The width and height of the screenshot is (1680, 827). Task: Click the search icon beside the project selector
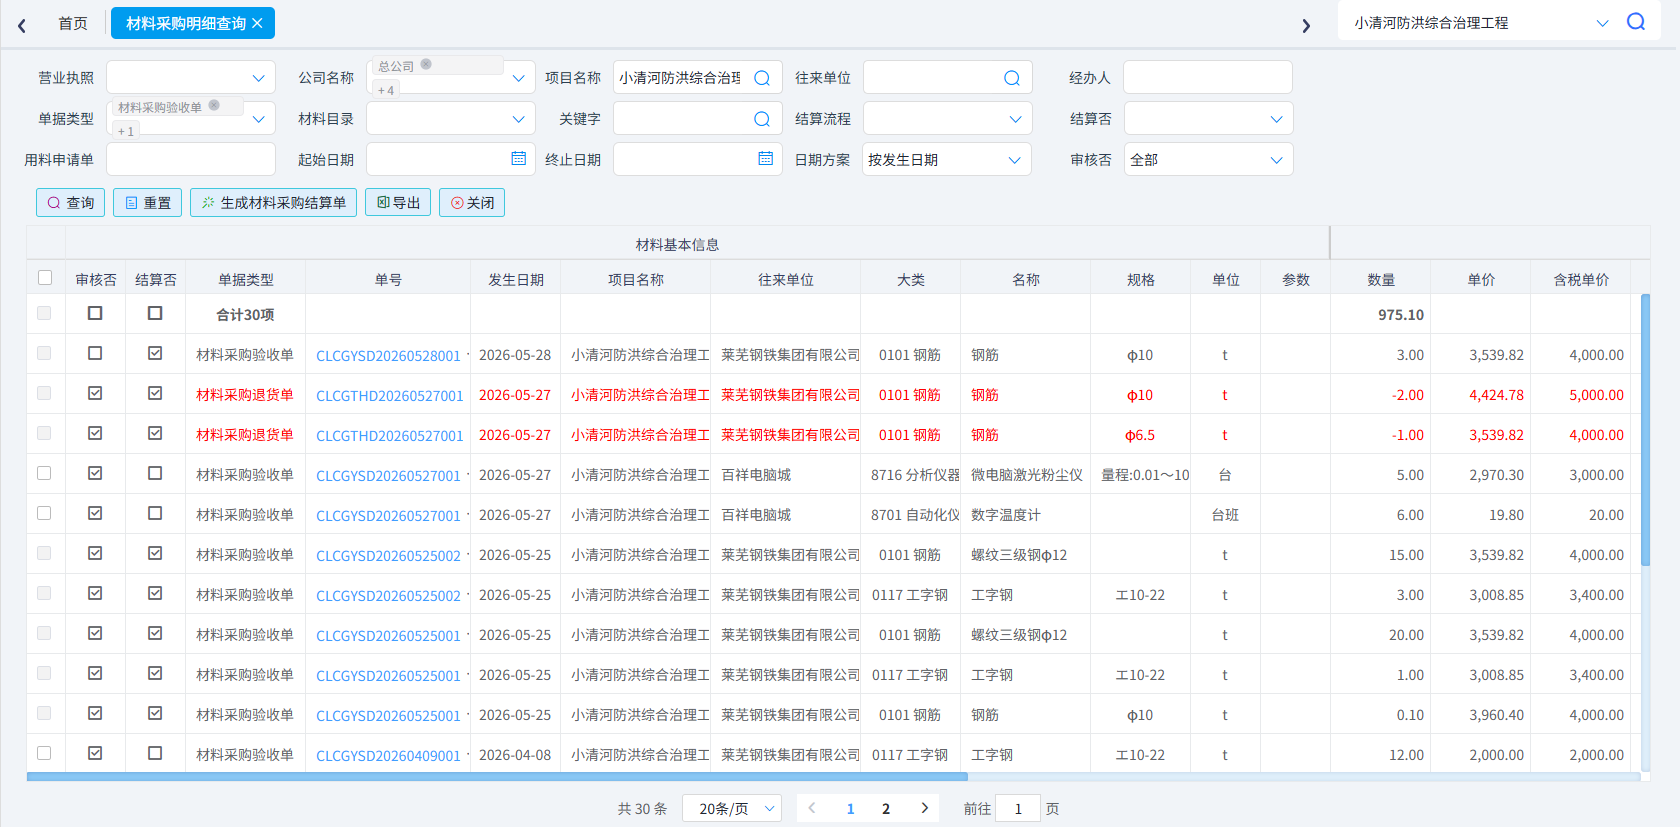[x=1636, y=22]
